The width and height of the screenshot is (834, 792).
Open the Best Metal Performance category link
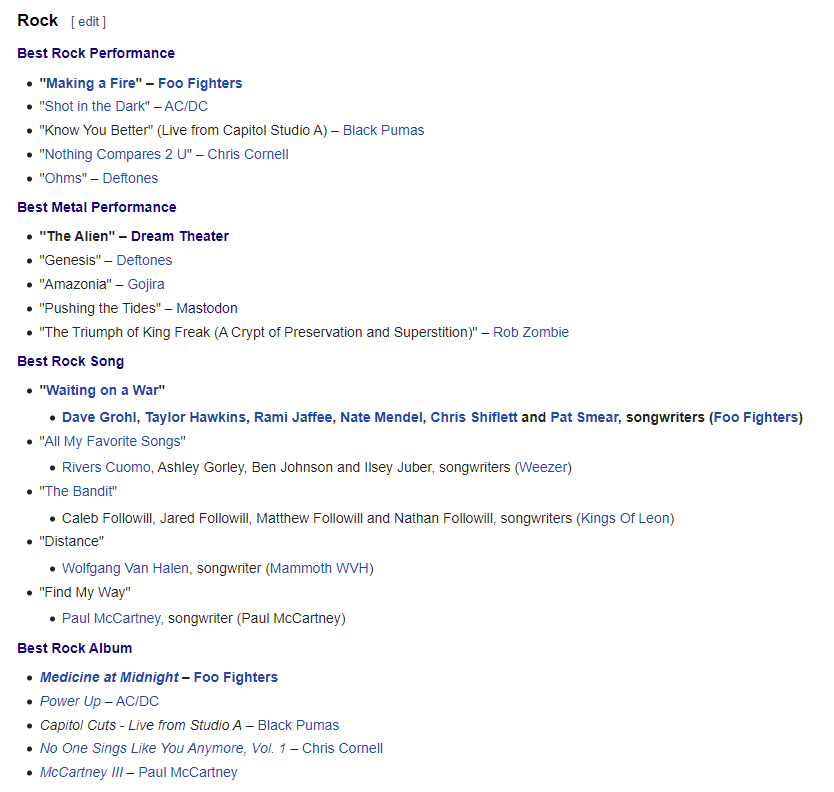[97, 207]
